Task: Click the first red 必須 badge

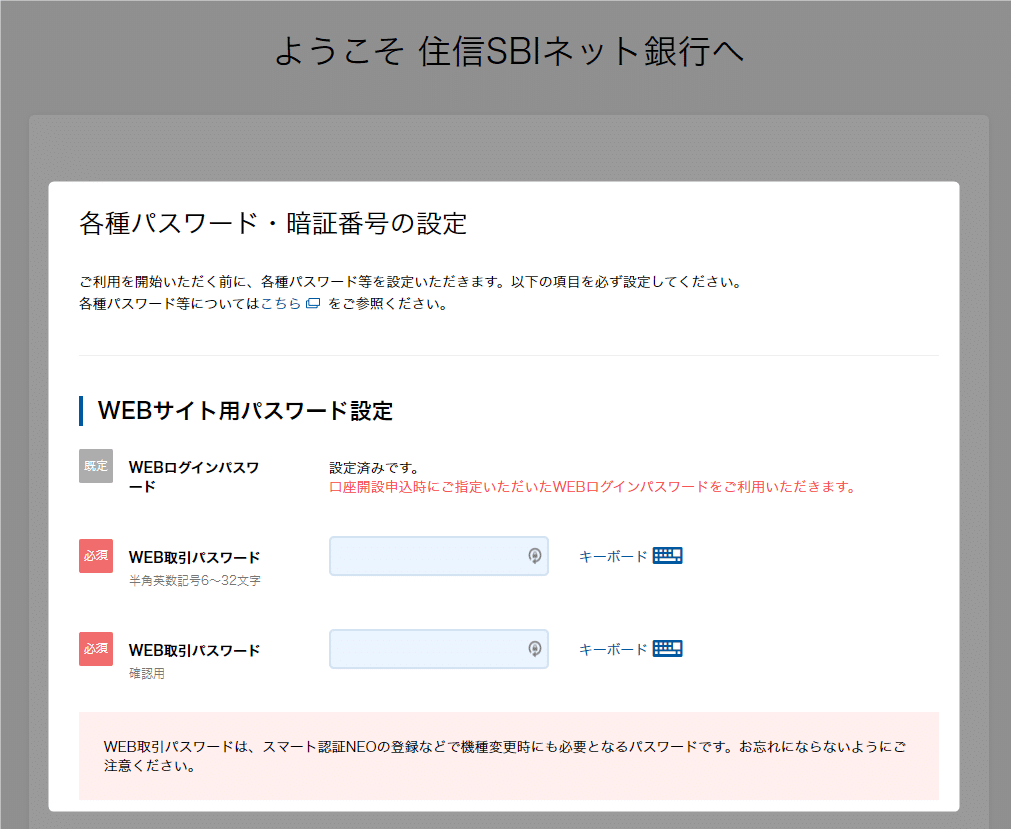Action: click(x=95, y=555)
